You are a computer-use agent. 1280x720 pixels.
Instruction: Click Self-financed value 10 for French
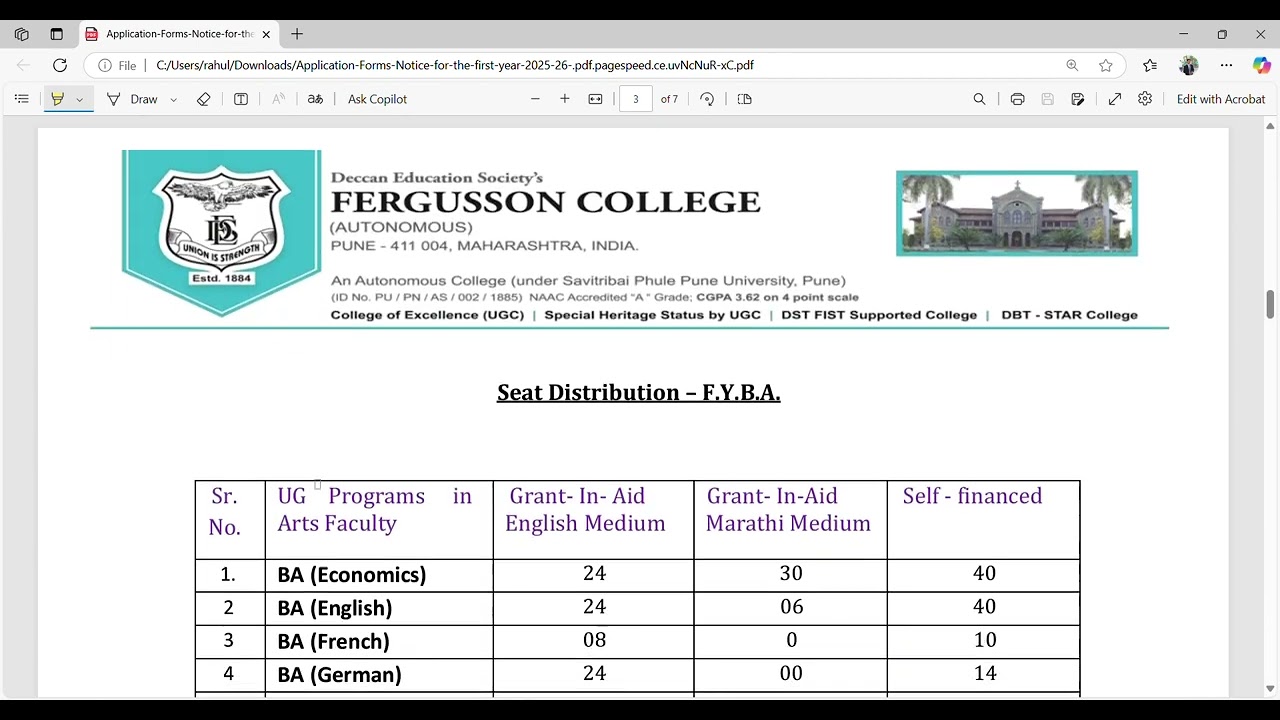click(985, 640)
